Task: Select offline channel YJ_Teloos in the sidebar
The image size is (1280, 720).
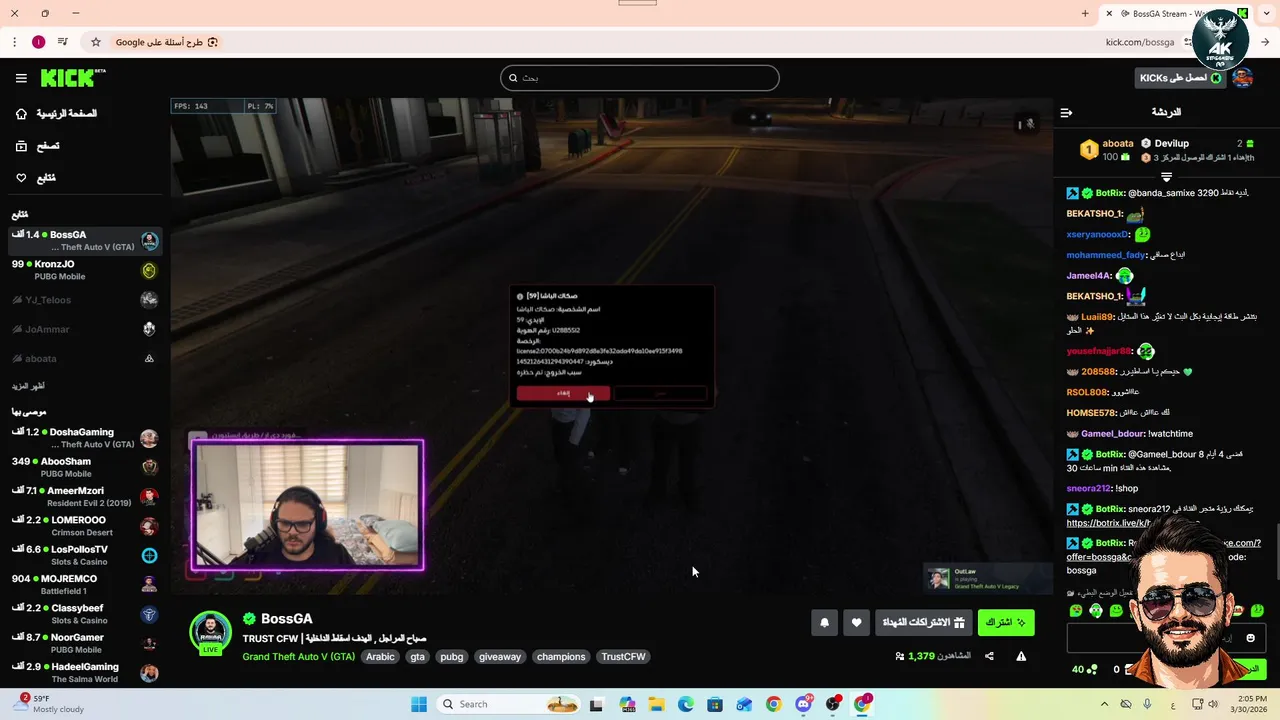Action: [x=85, y=300]
